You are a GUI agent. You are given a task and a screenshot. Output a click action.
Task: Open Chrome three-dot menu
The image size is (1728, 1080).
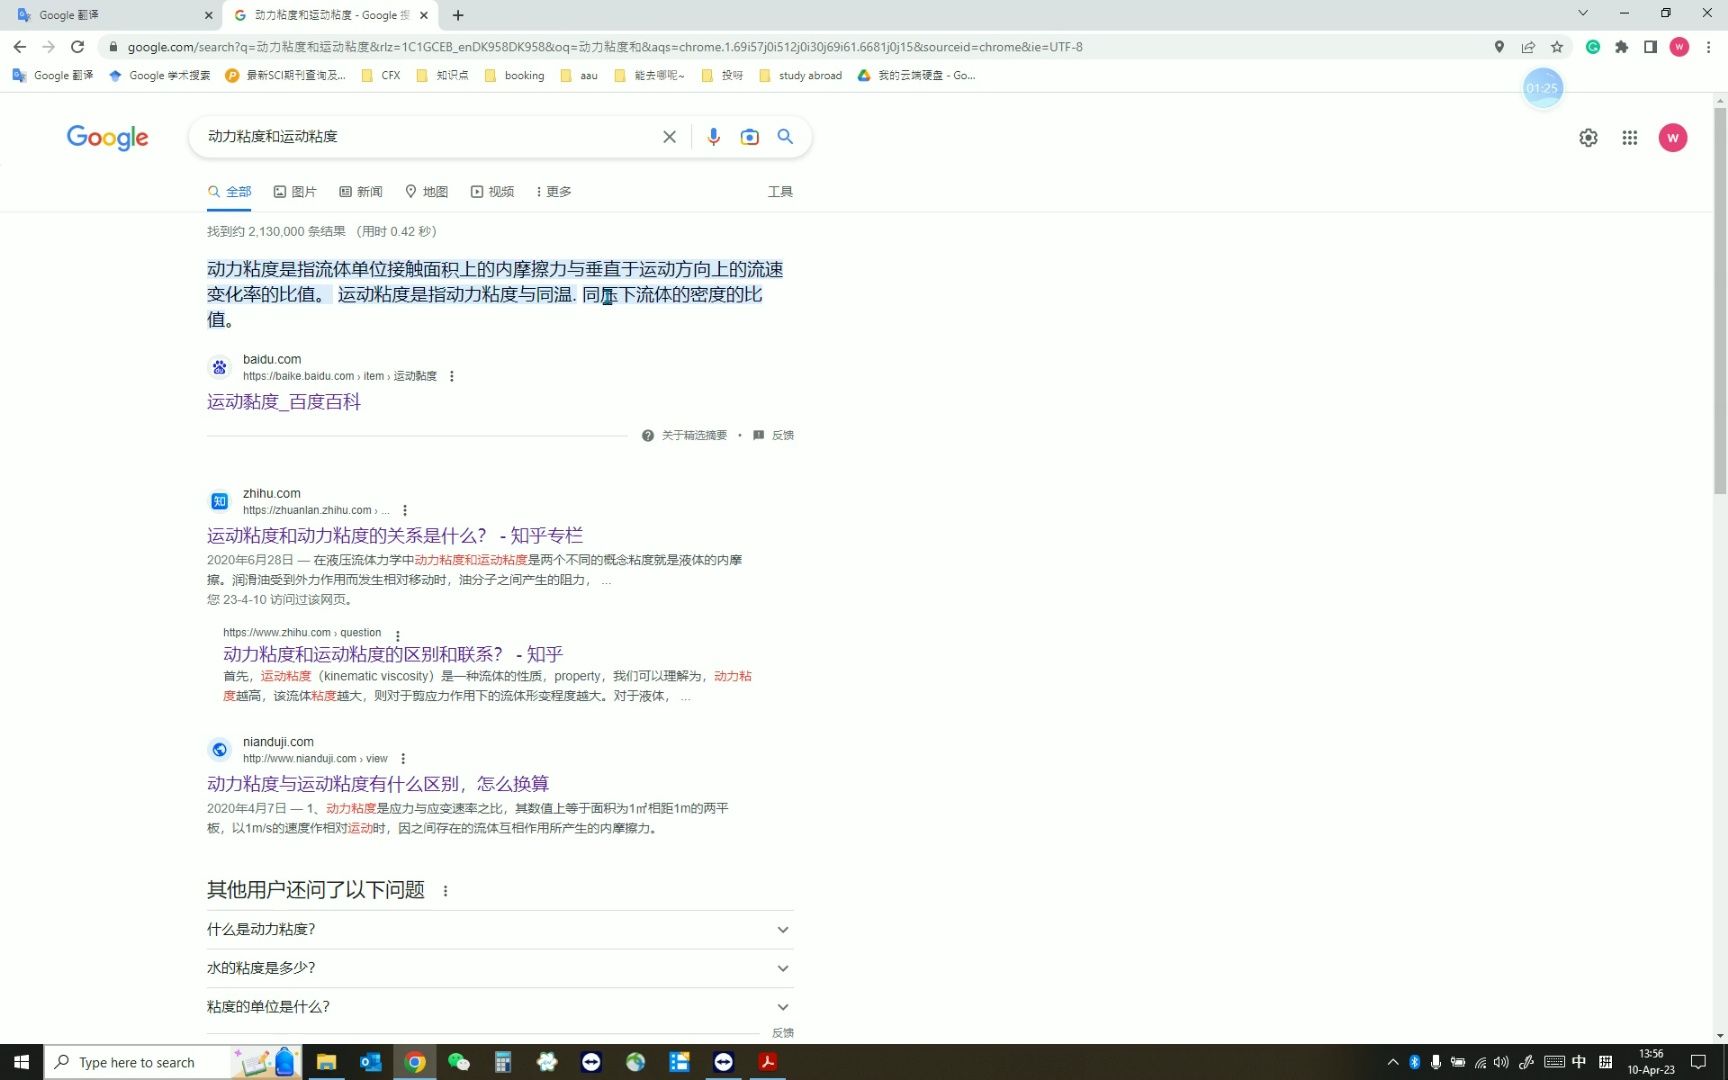point(1708,47)
